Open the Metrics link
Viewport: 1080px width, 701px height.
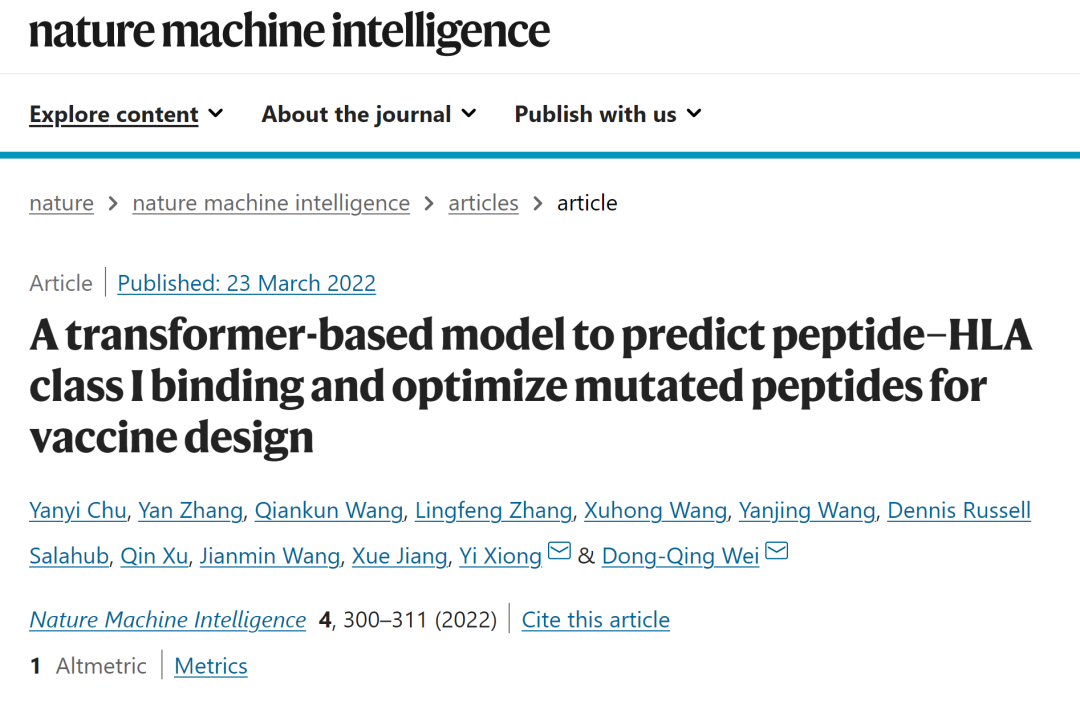[x=210, y=666]
